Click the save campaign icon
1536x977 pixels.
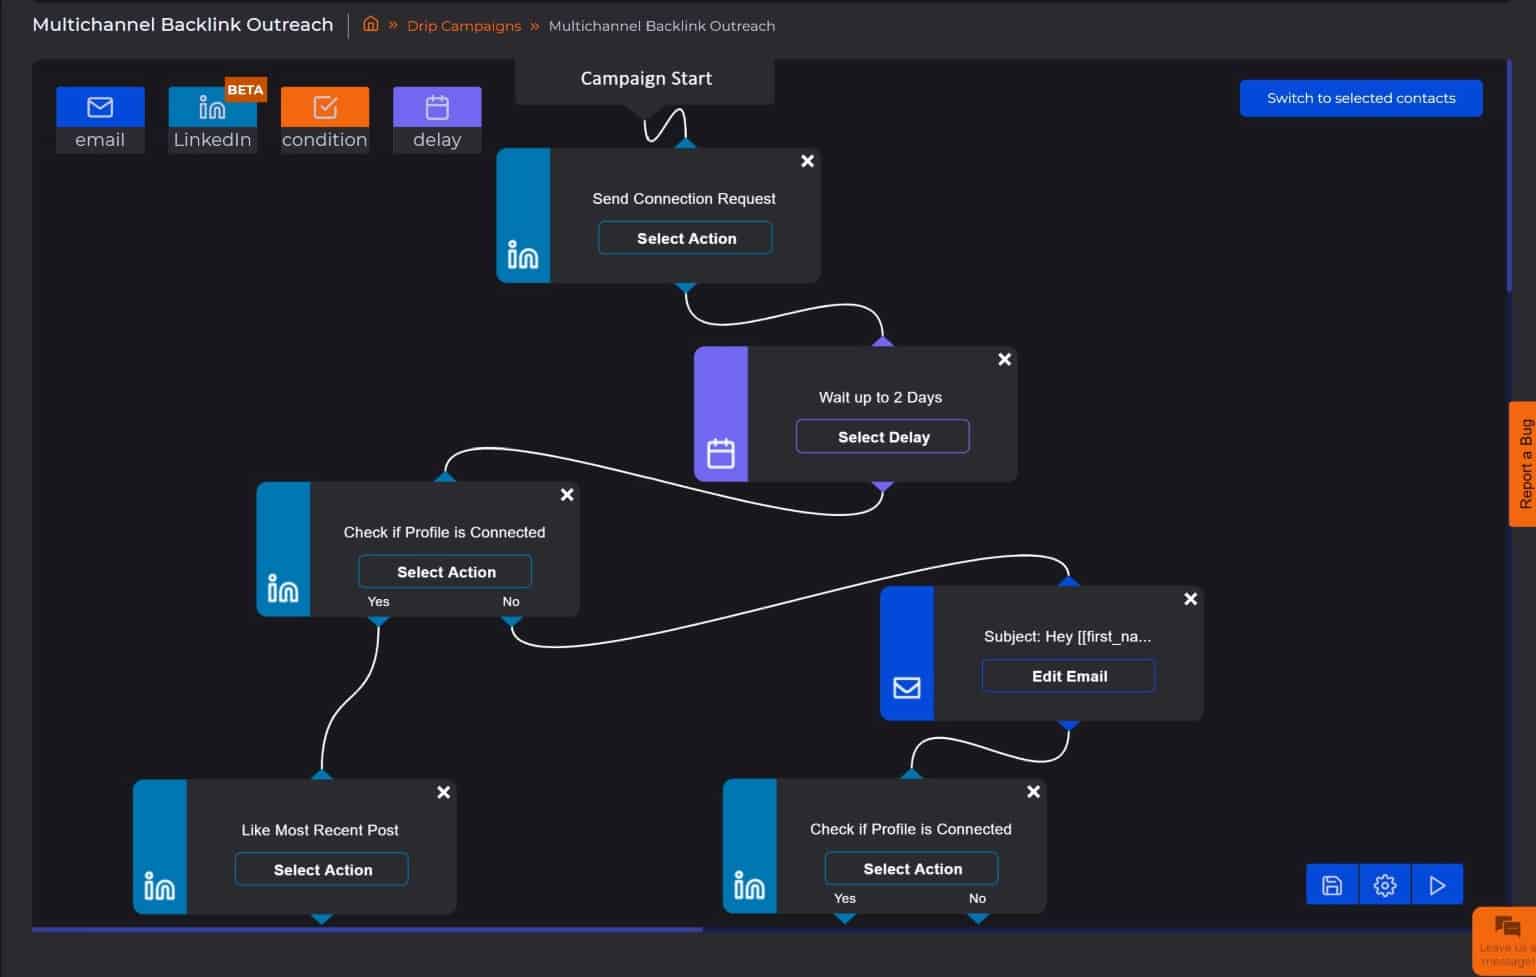1332,885
